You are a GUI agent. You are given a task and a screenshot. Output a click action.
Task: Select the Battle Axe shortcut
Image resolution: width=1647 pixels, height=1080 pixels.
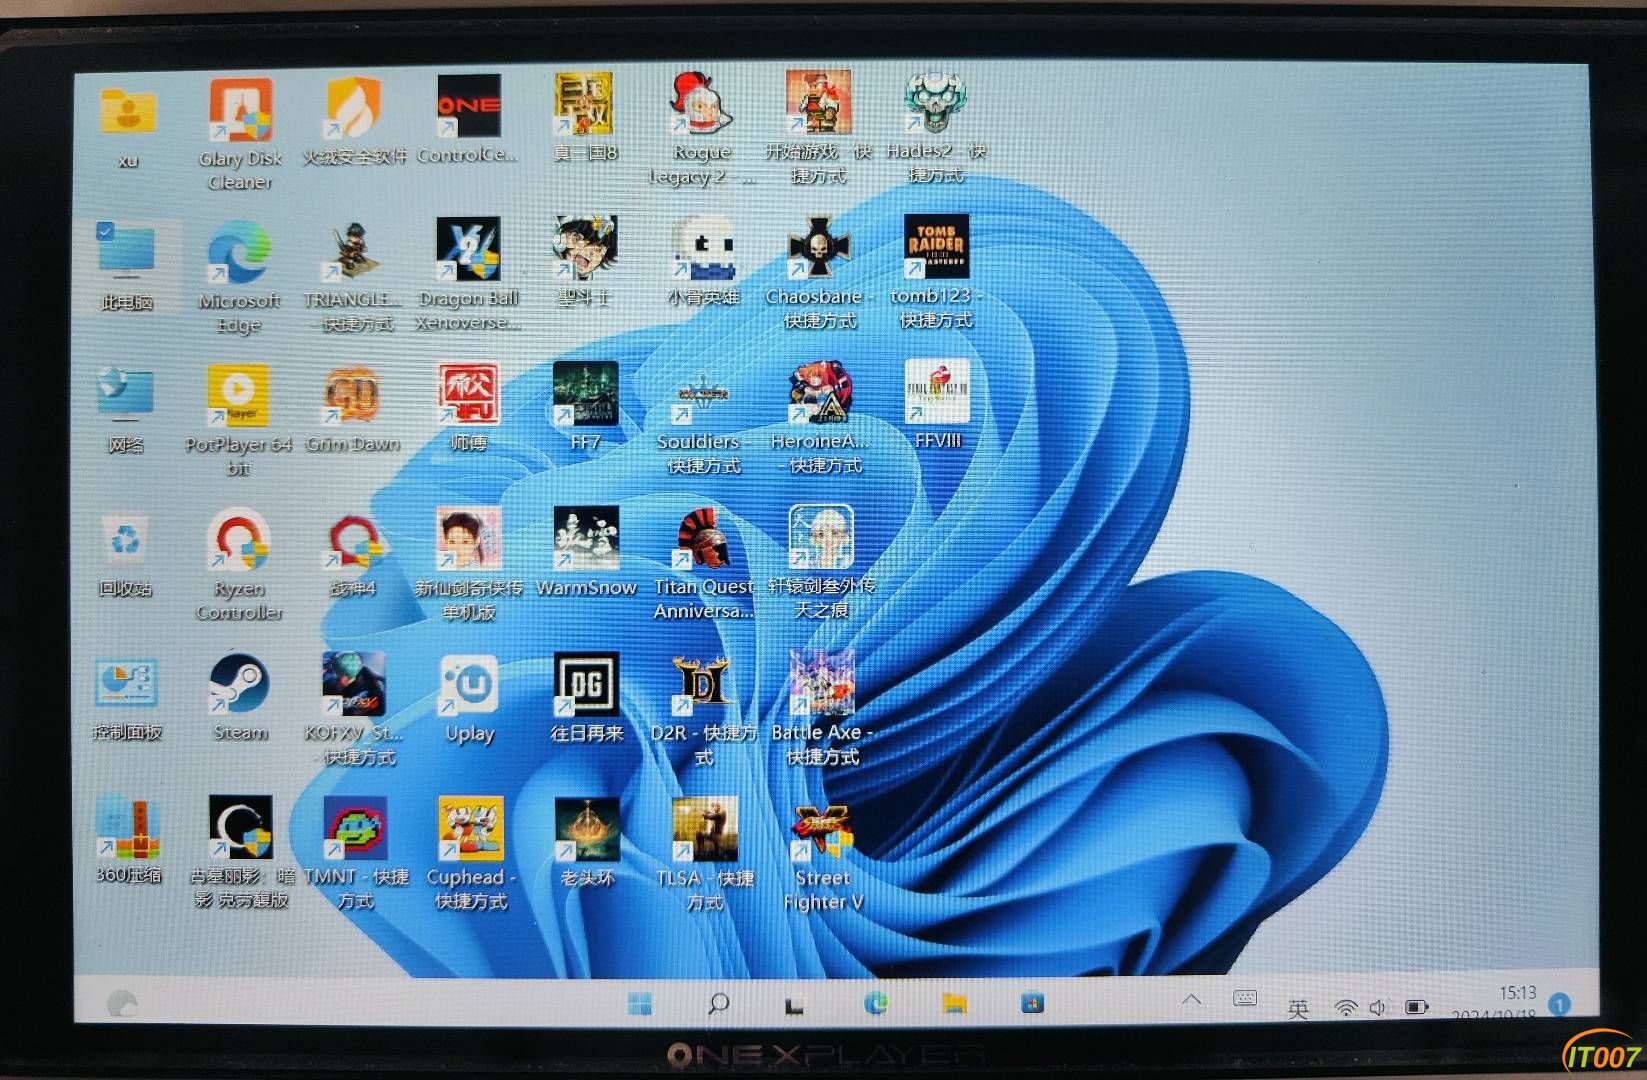pyautogui.click(x=822, y=683)
